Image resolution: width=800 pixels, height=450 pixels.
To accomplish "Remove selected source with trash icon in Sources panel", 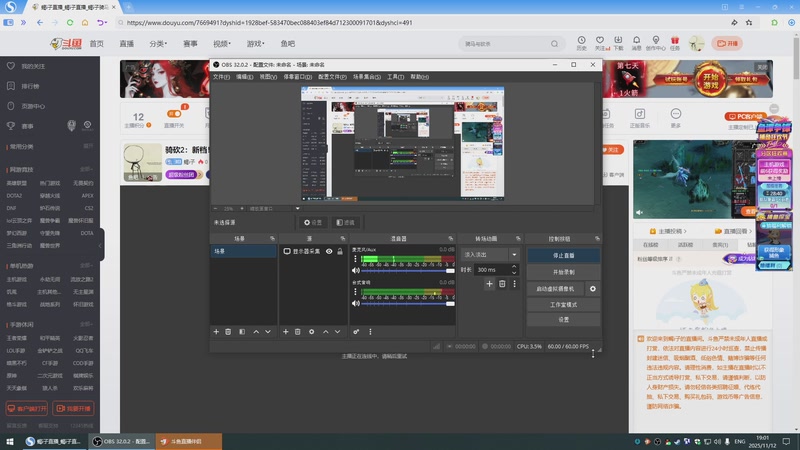I will [x=297, y=332].
